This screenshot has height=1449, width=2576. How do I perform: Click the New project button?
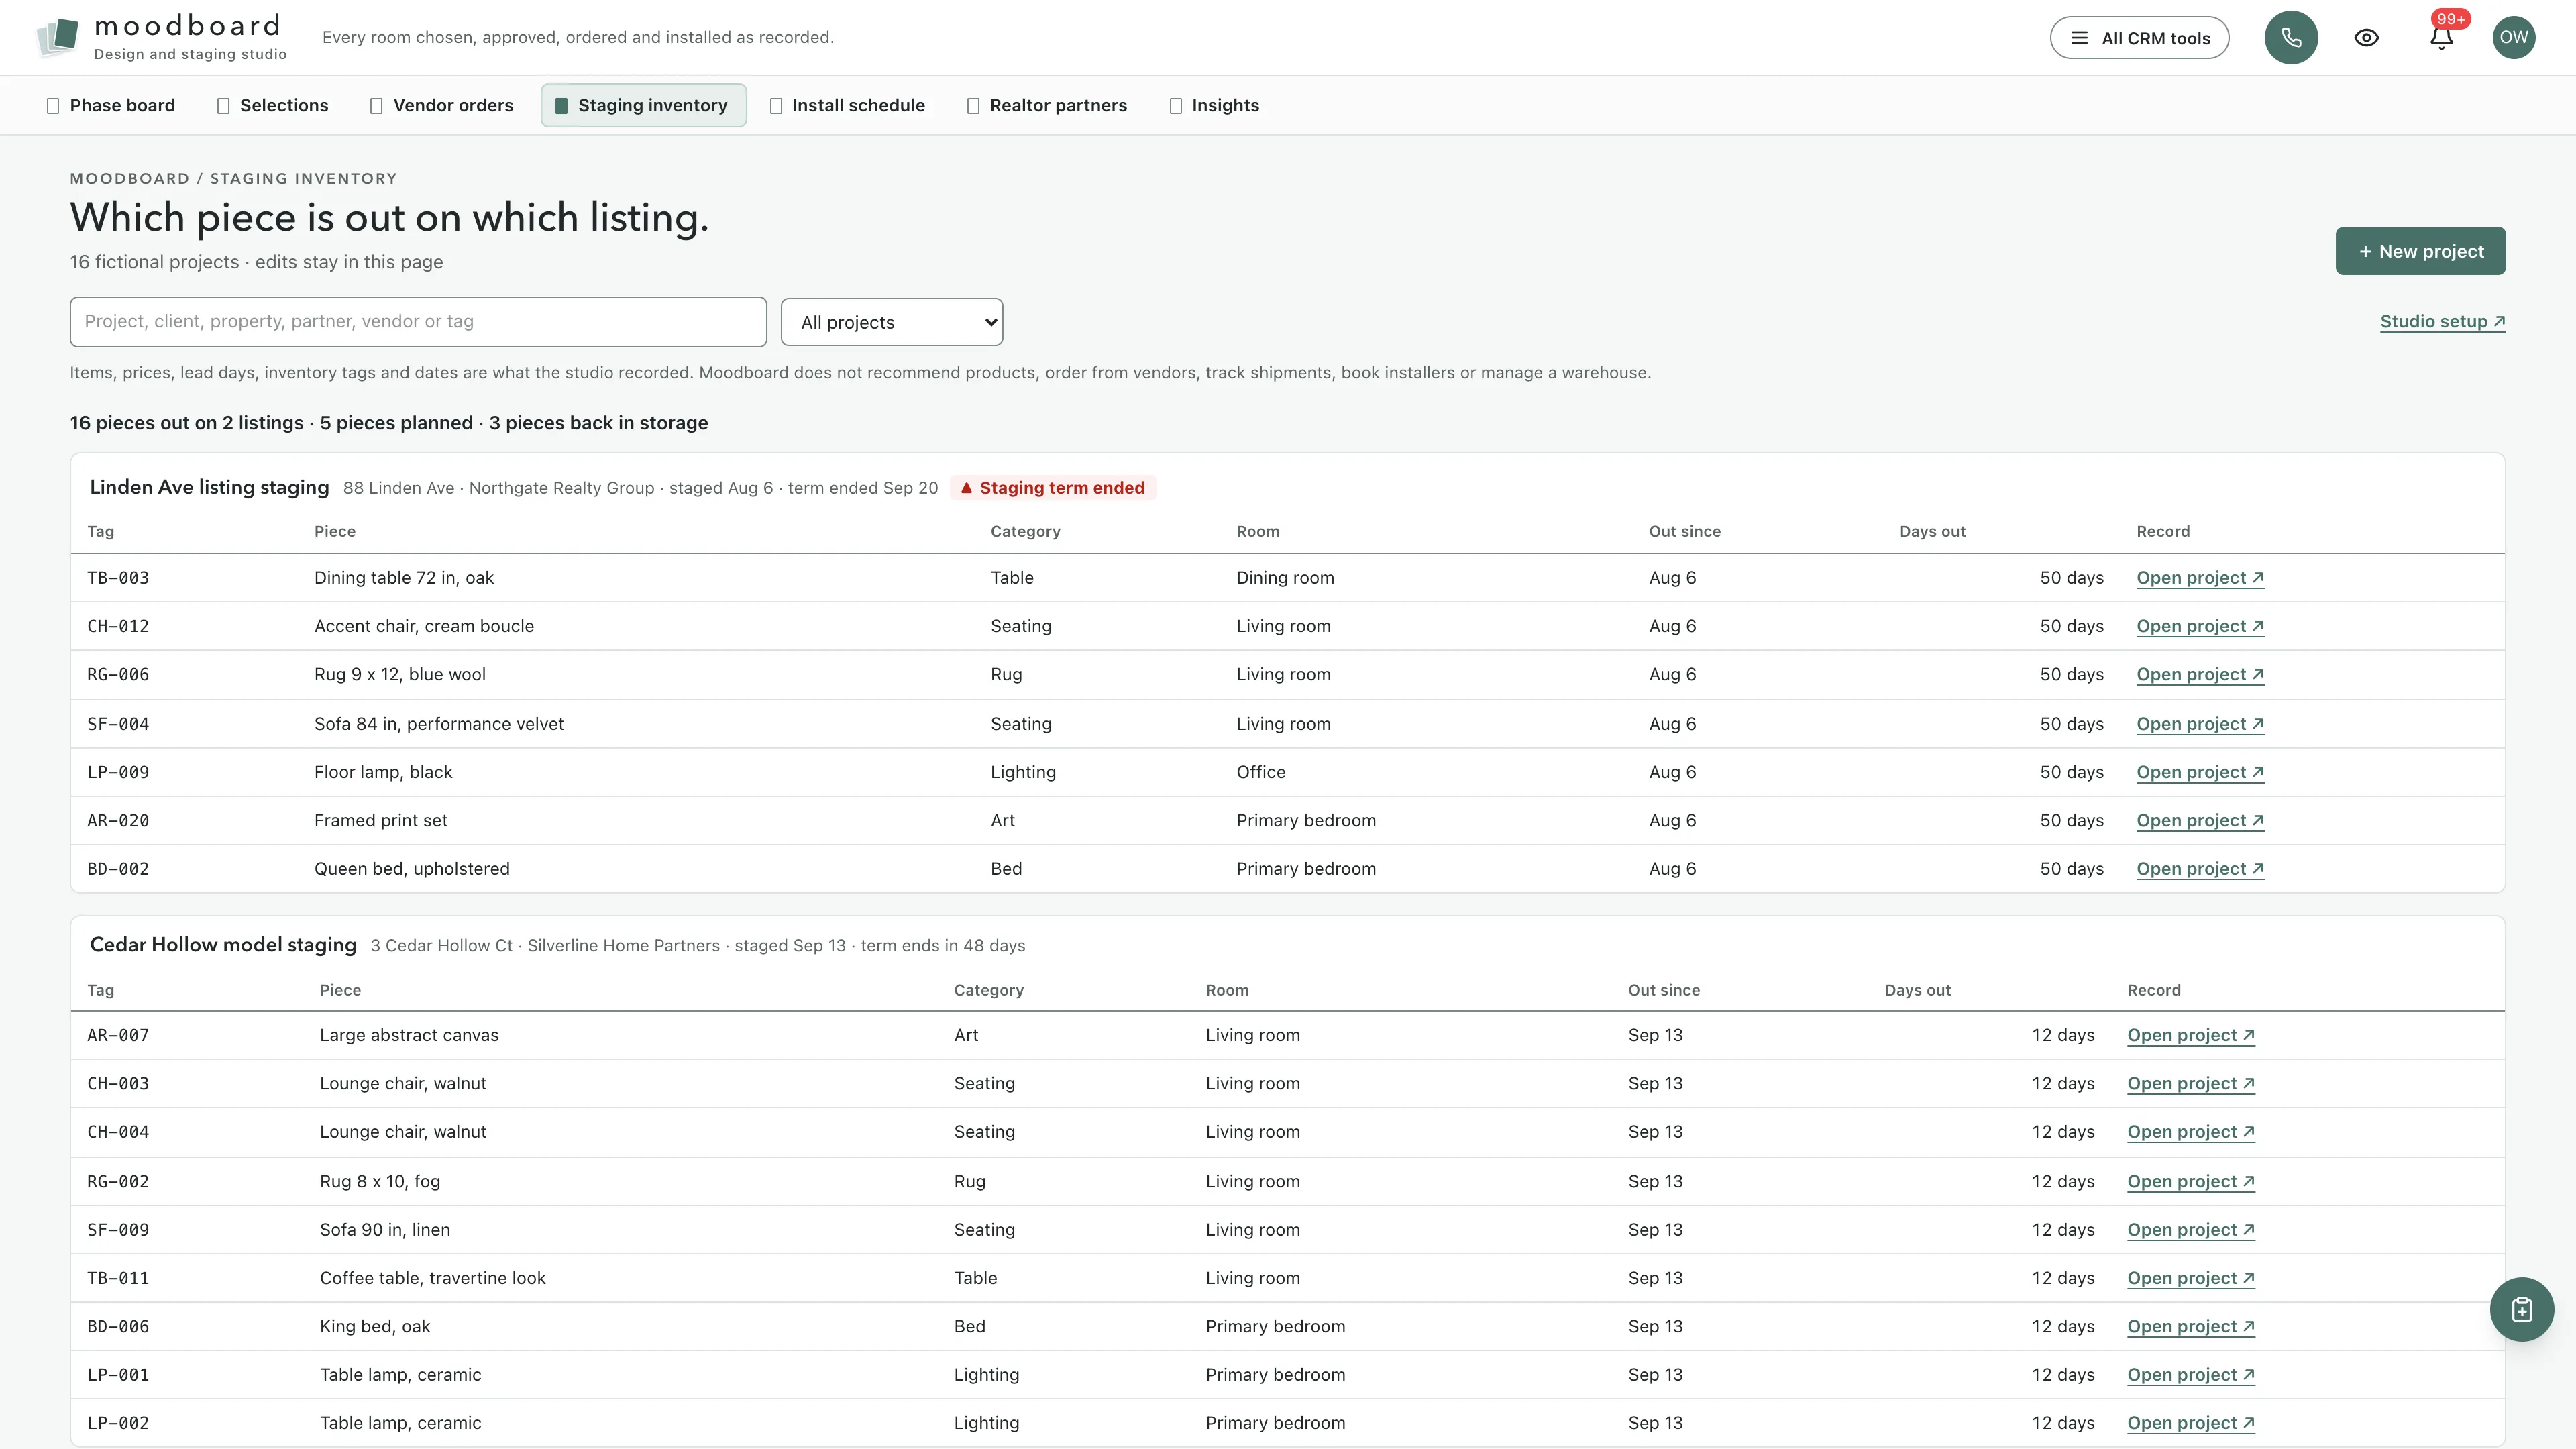coord(2420,251)
